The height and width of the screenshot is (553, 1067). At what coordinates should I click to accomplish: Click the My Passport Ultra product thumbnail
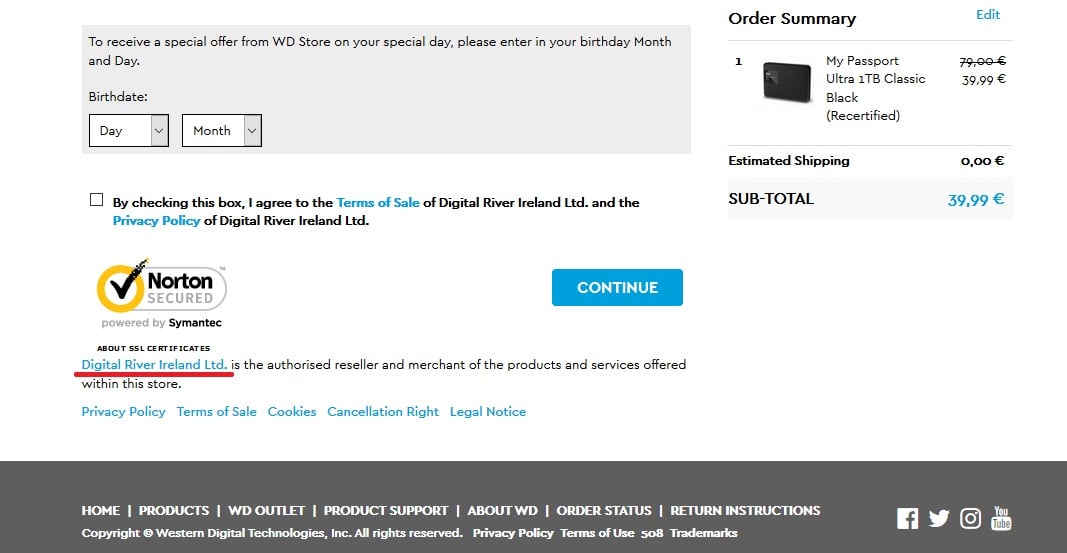click(x=787, y=82)
